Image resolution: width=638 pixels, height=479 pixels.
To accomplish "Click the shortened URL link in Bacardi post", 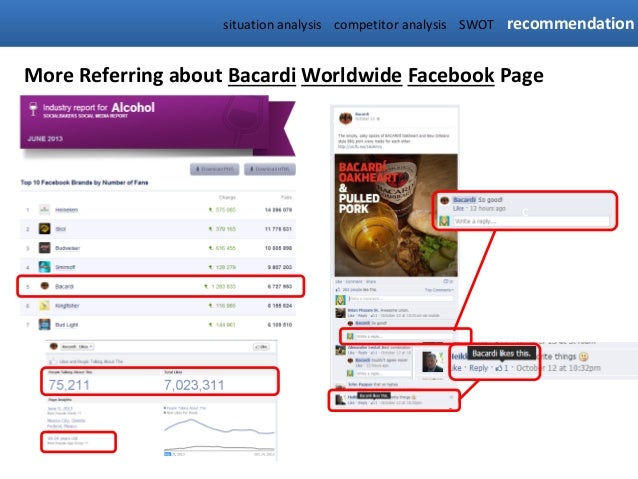I will [360, 147].
